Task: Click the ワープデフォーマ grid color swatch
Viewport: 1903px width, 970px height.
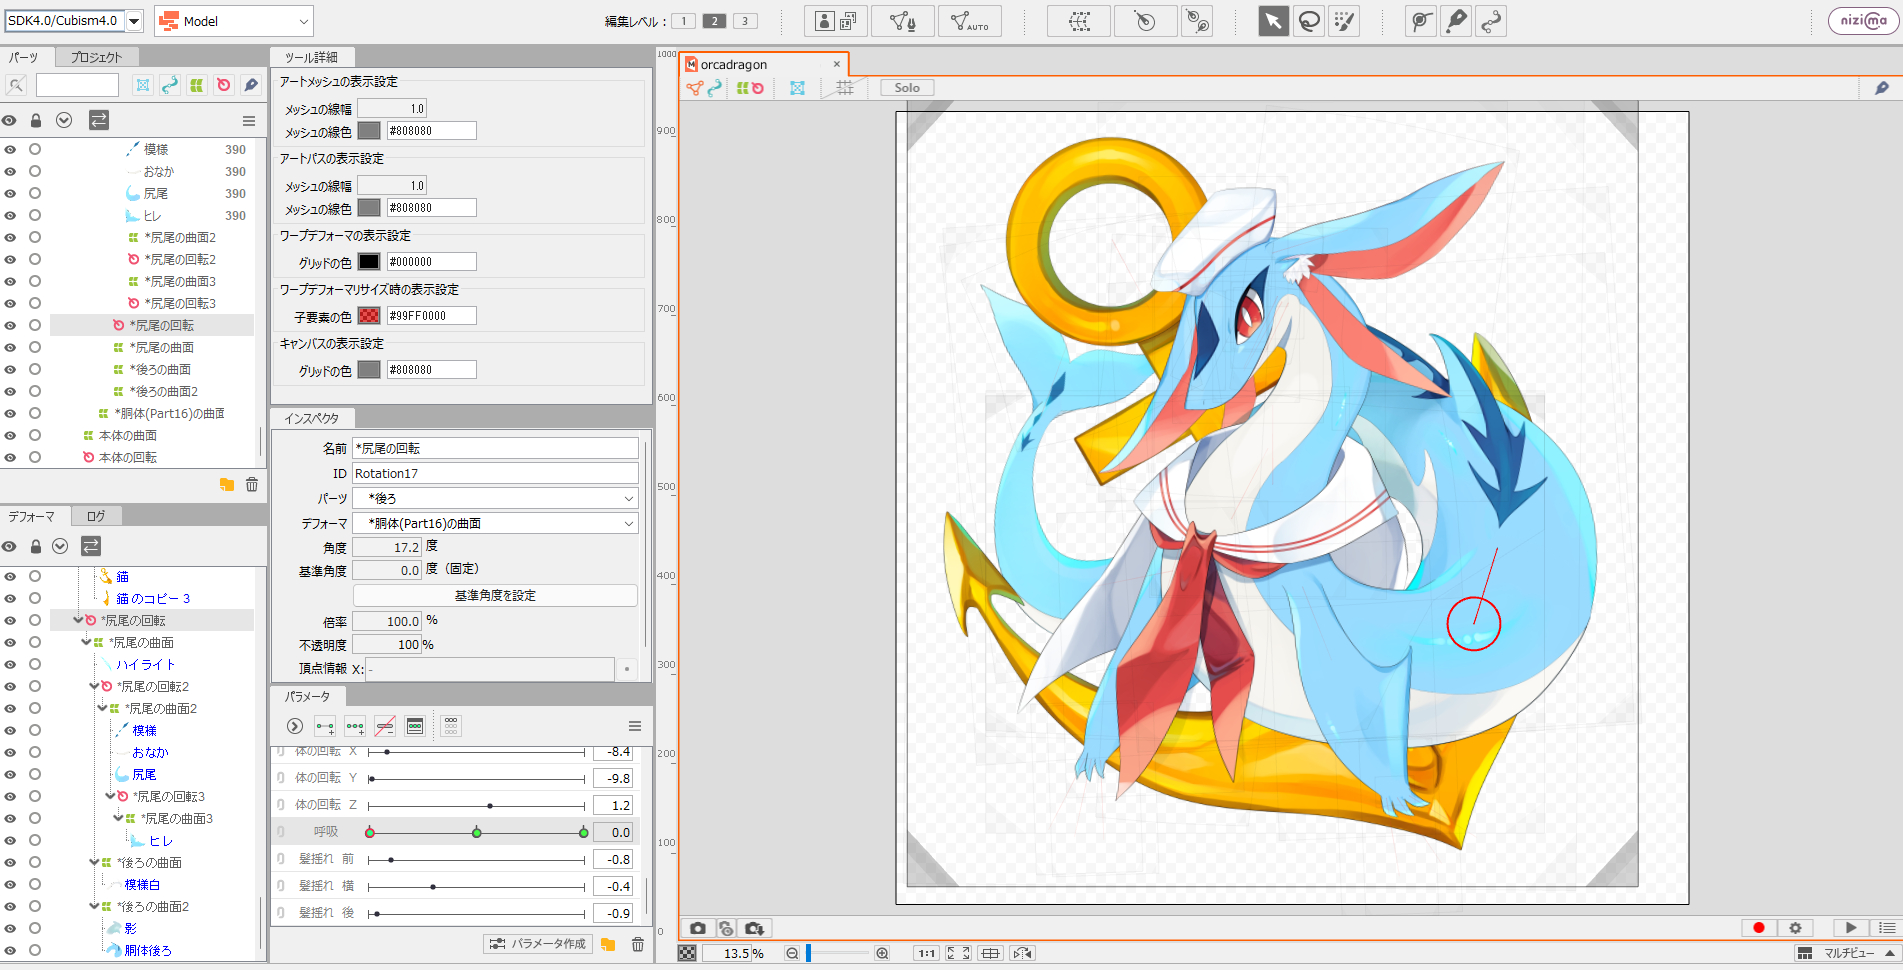Action: 369,262
